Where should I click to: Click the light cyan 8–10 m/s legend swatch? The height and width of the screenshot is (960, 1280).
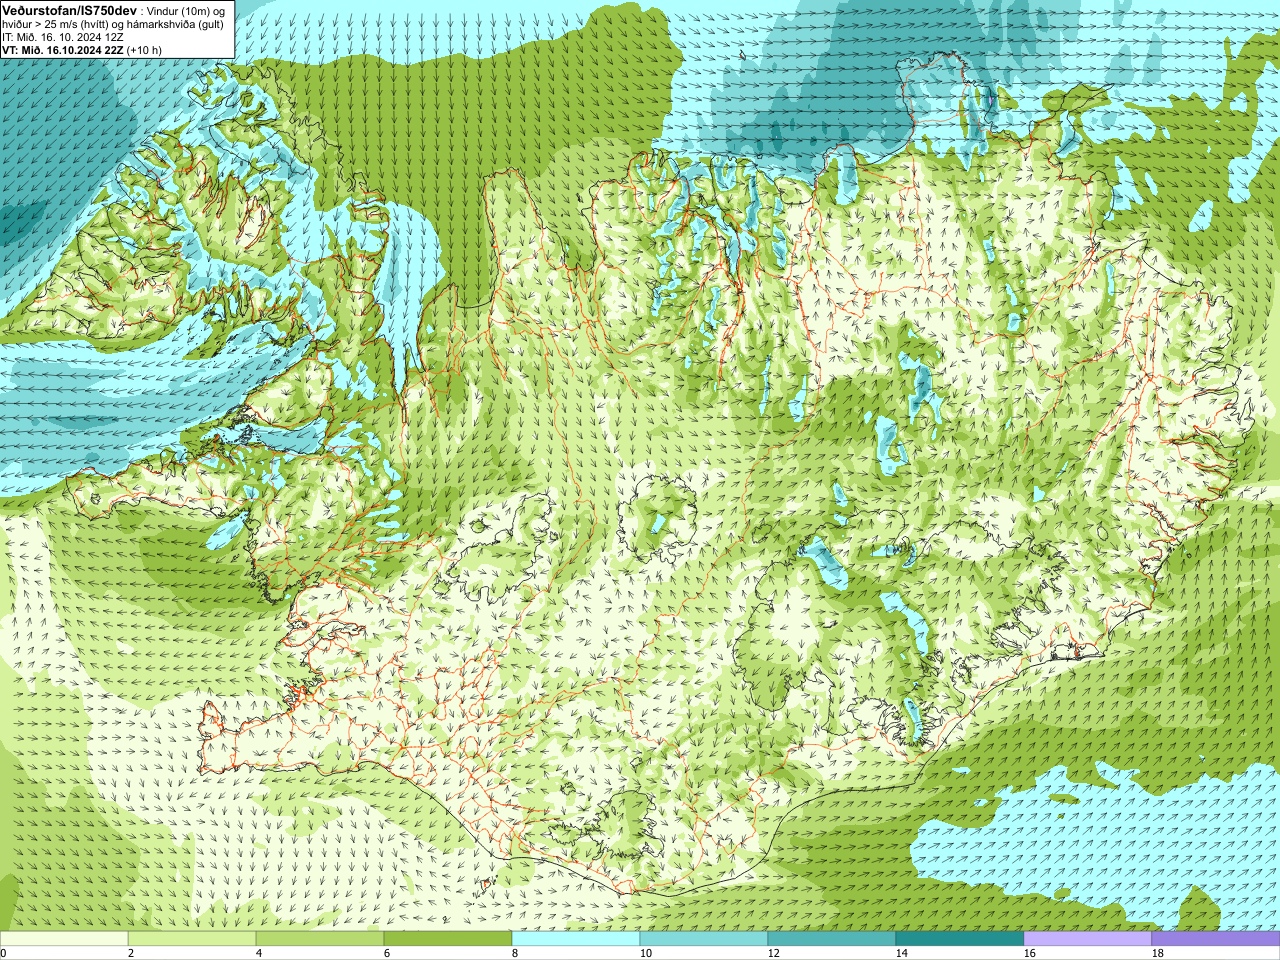click(576, 939)
